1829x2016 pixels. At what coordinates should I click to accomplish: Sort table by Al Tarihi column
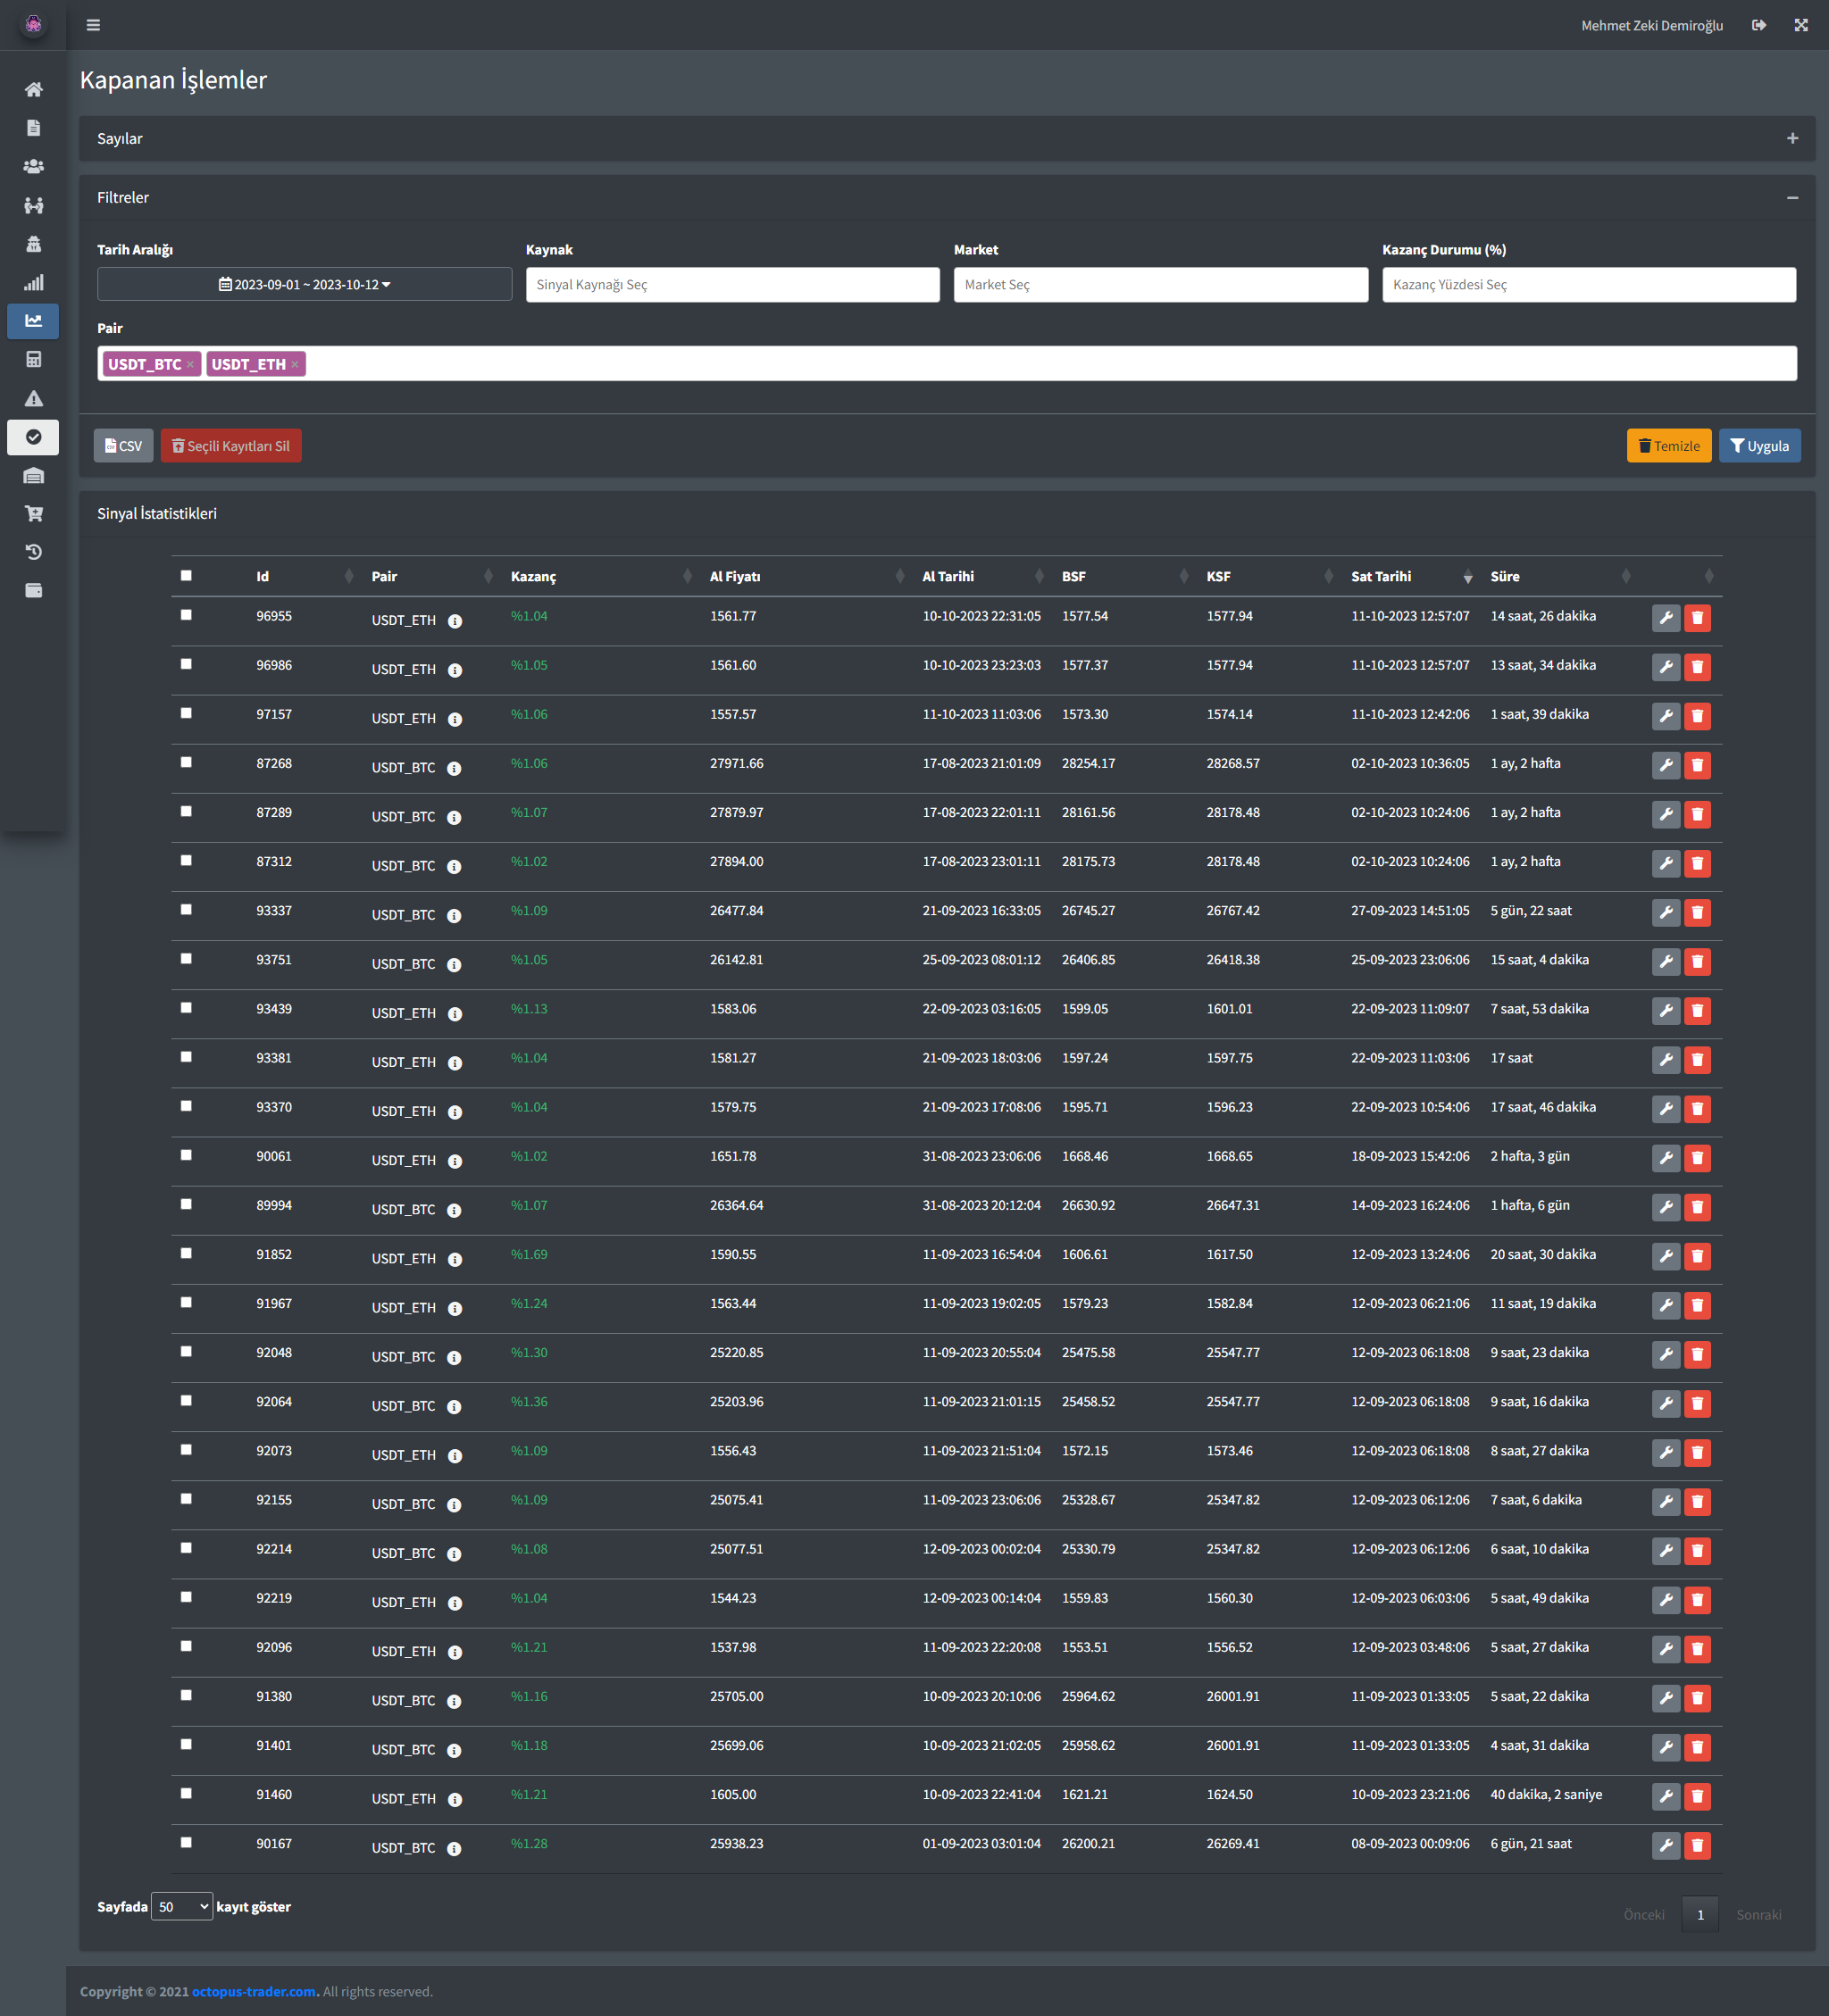(x=982, y=576)
